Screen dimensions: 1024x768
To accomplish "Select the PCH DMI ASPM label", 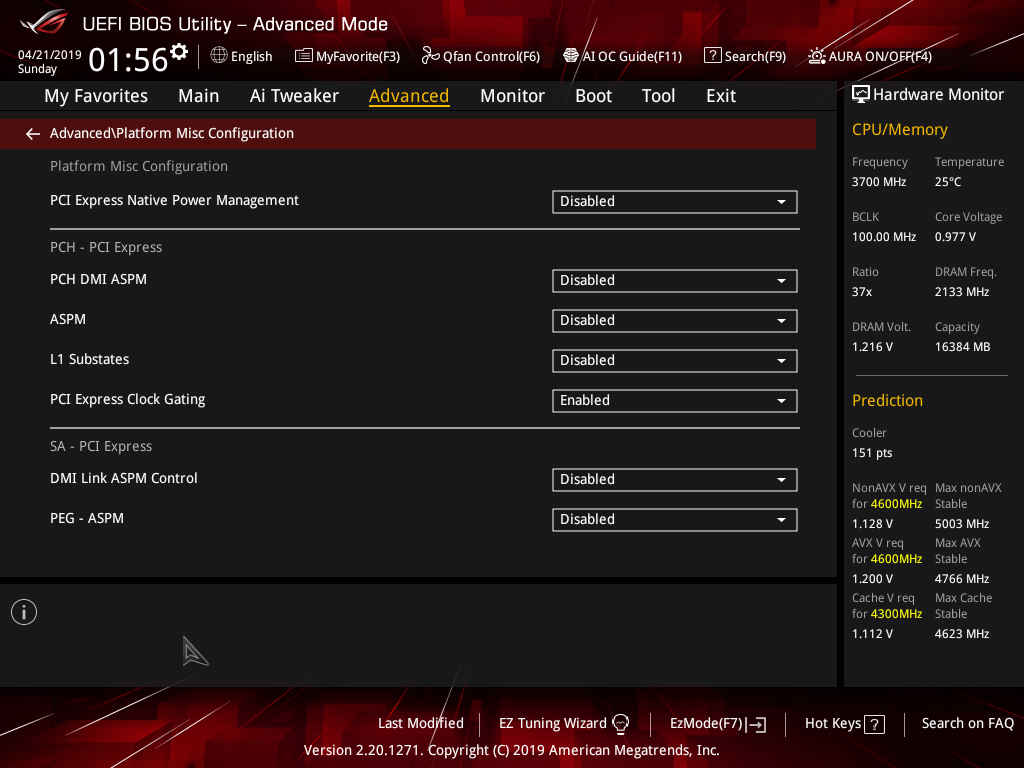I will pyautogui.click(x=99, y=280).
